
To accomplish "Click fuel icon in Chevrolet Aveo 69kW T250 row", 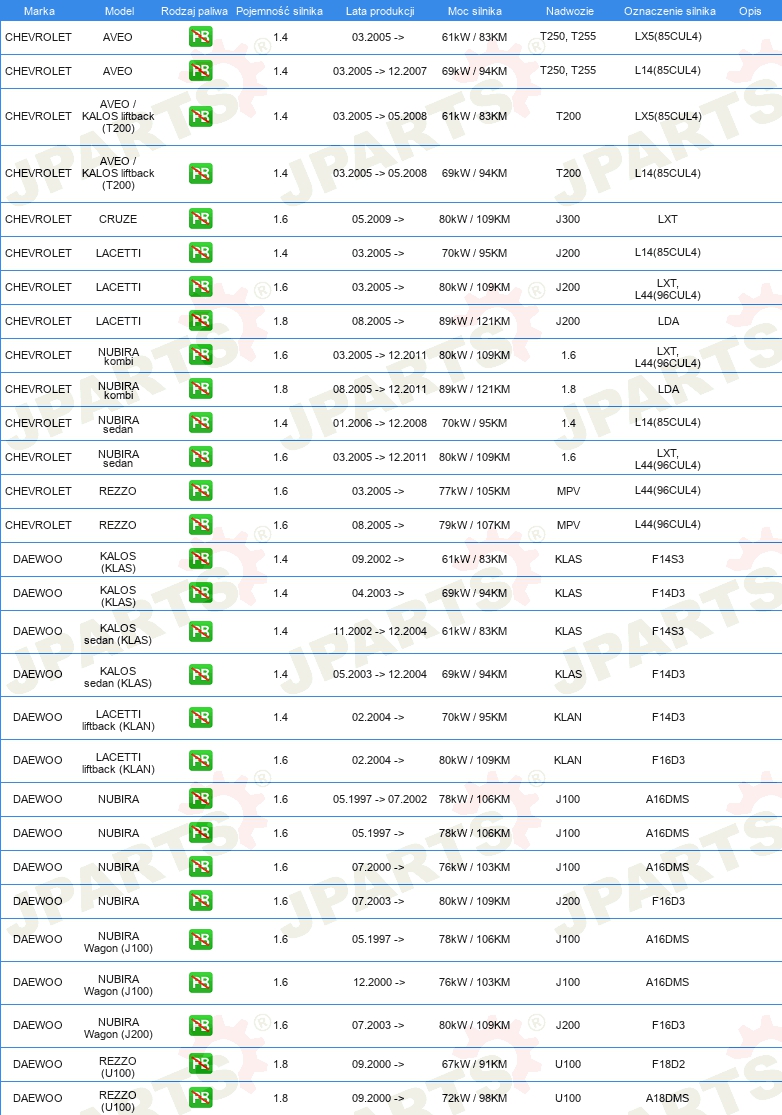I will tap(200, 71).
